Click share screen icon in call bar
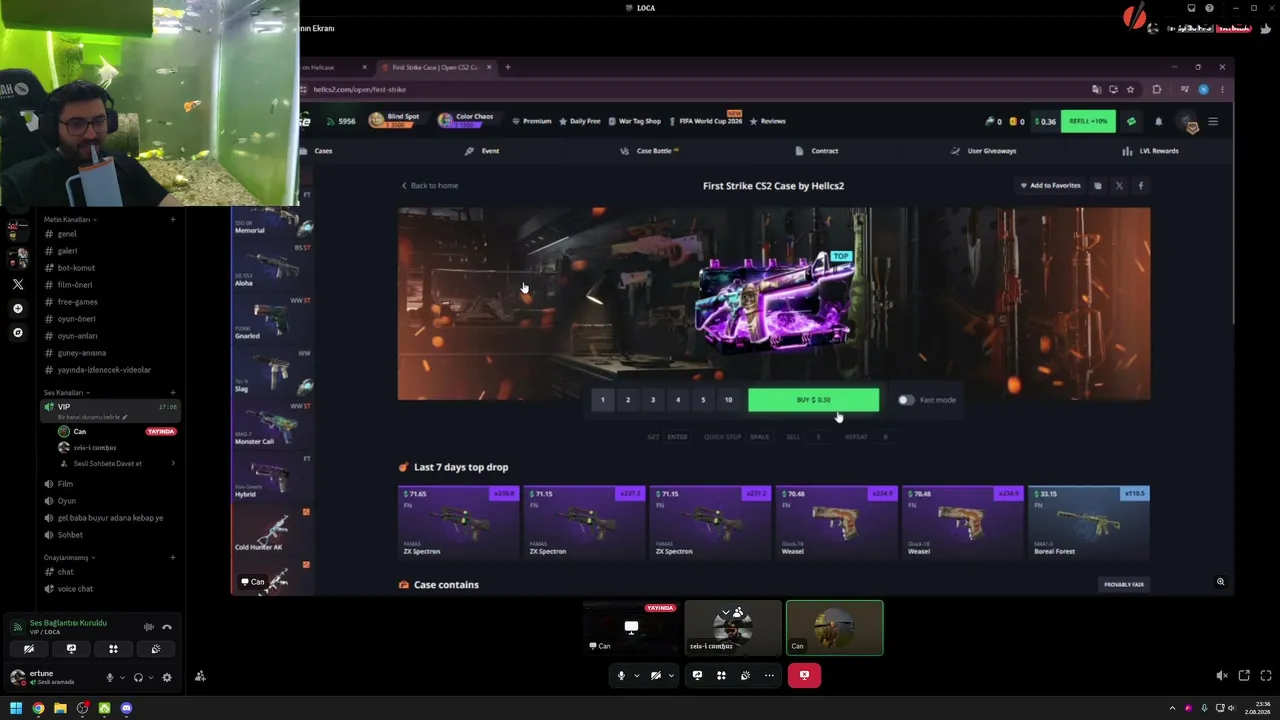Image resolution: width=1280 pixels, height=720 pixels. click(697, 675)
